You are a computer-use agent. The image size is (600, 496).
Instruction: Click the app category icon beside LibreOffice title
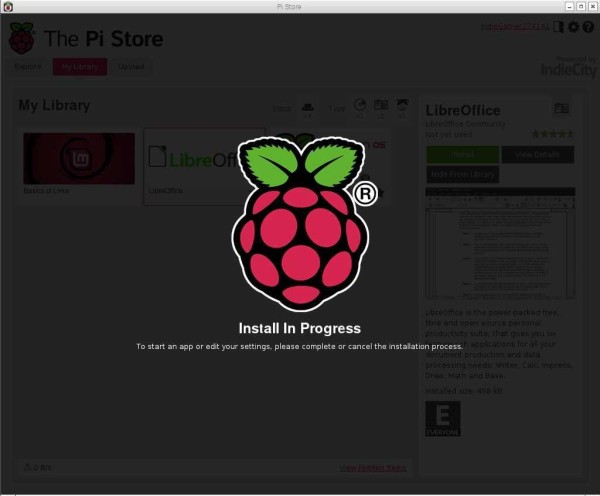coord(561,108)
